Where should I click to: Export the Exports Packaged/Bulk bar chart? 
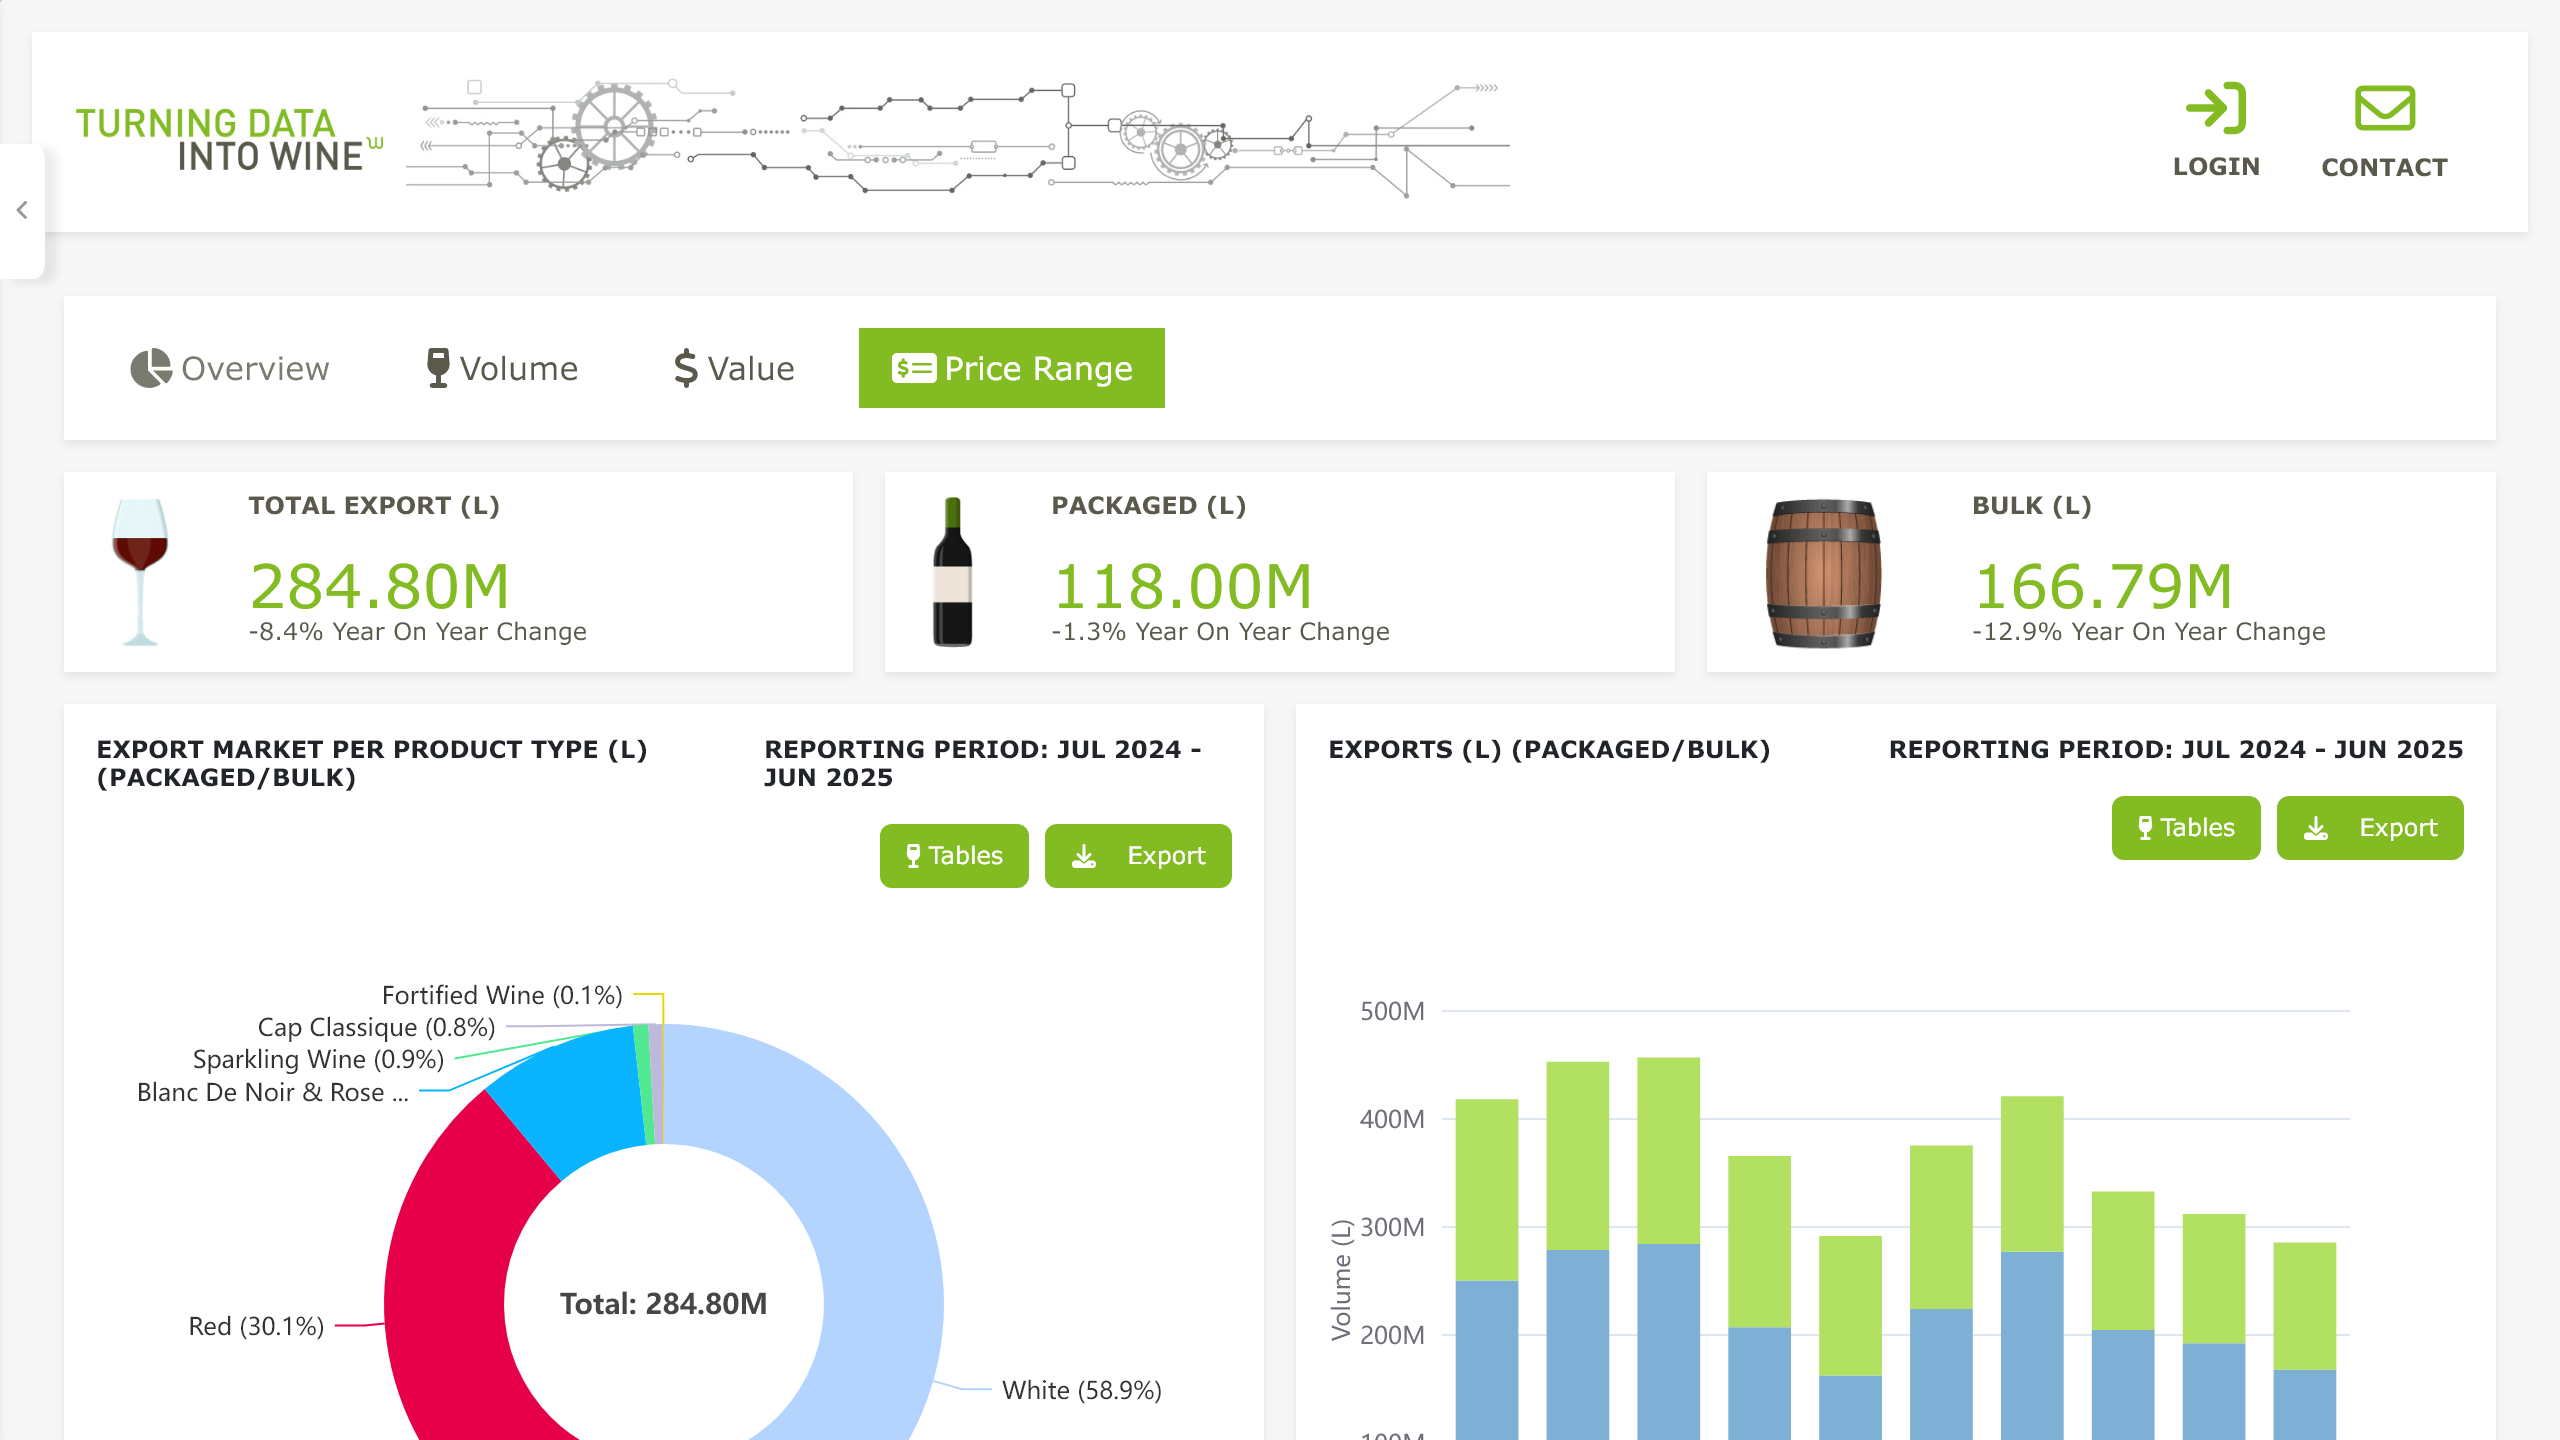[x=2370, y=828]
